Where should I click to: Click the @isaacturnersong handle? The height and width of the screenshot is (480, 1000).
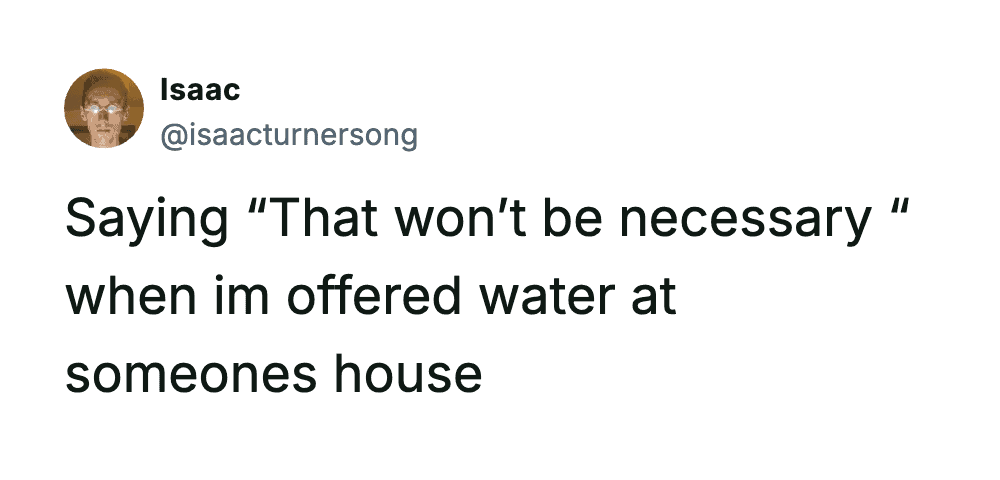coord(288,133)
